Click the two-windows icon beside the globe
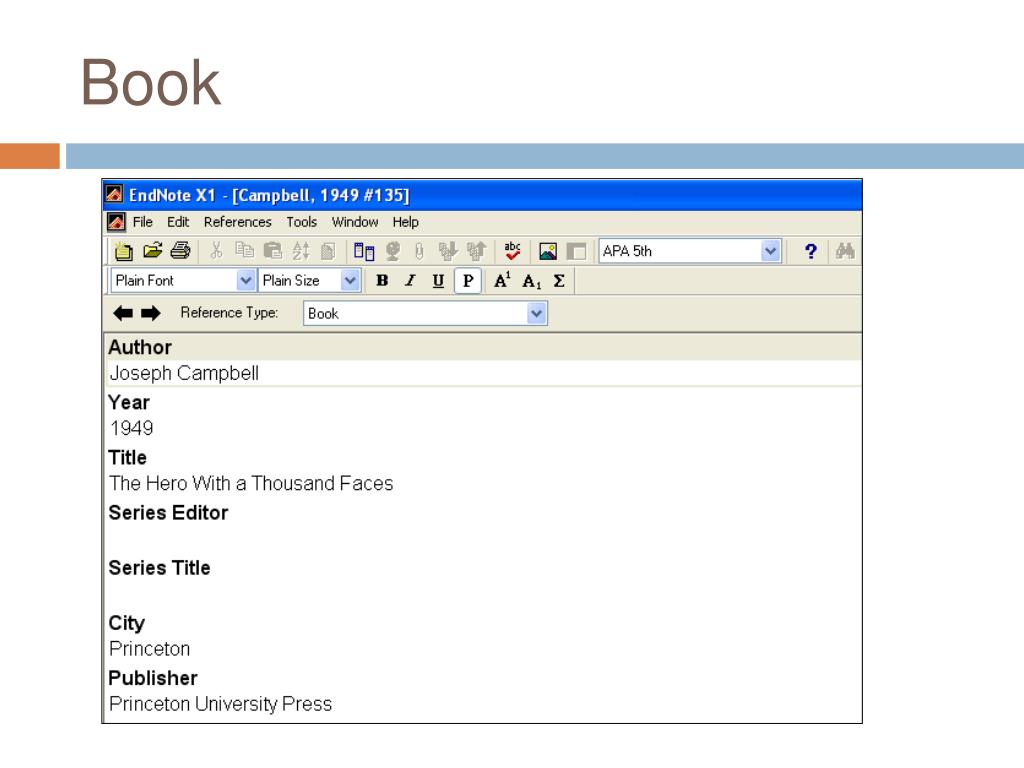Image resolution: width=1024 pixels, height=768 pixels. [364, 251]
